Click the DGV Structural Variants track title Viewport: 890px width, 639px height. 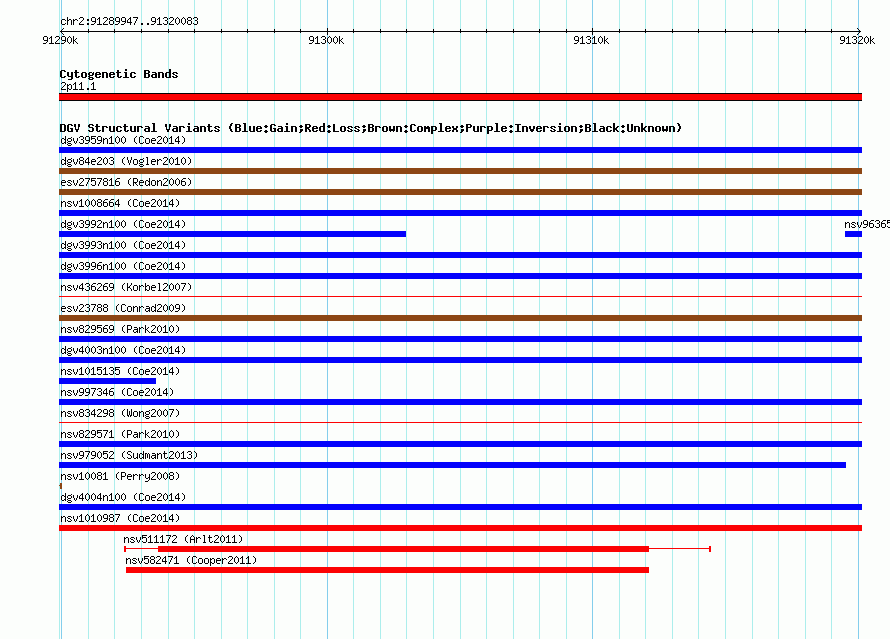coord(371,128)
